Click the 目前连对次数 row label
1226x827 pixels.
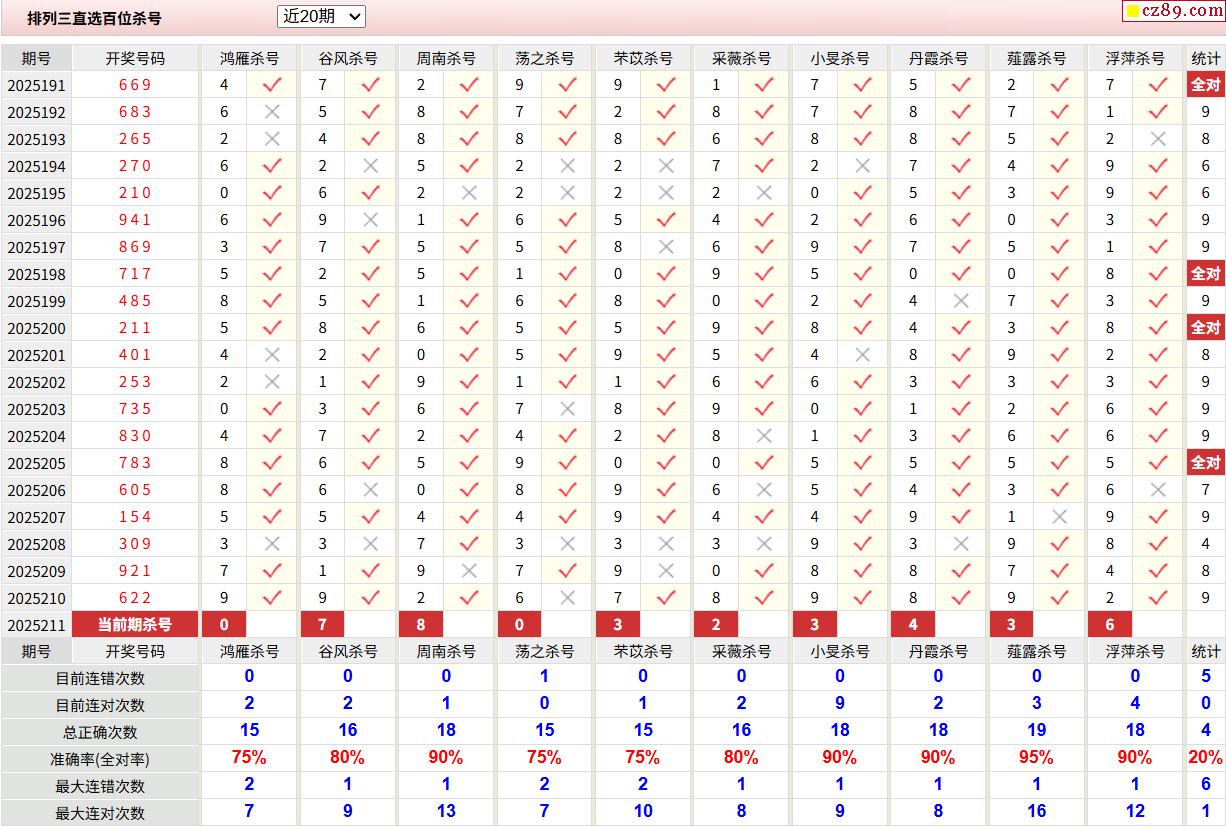(100, 705)
